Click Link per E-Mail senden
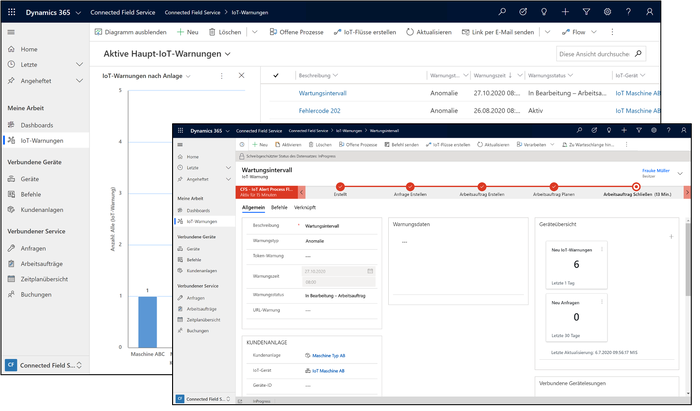Viewport: 700px width, 411px height. [498, 32]
